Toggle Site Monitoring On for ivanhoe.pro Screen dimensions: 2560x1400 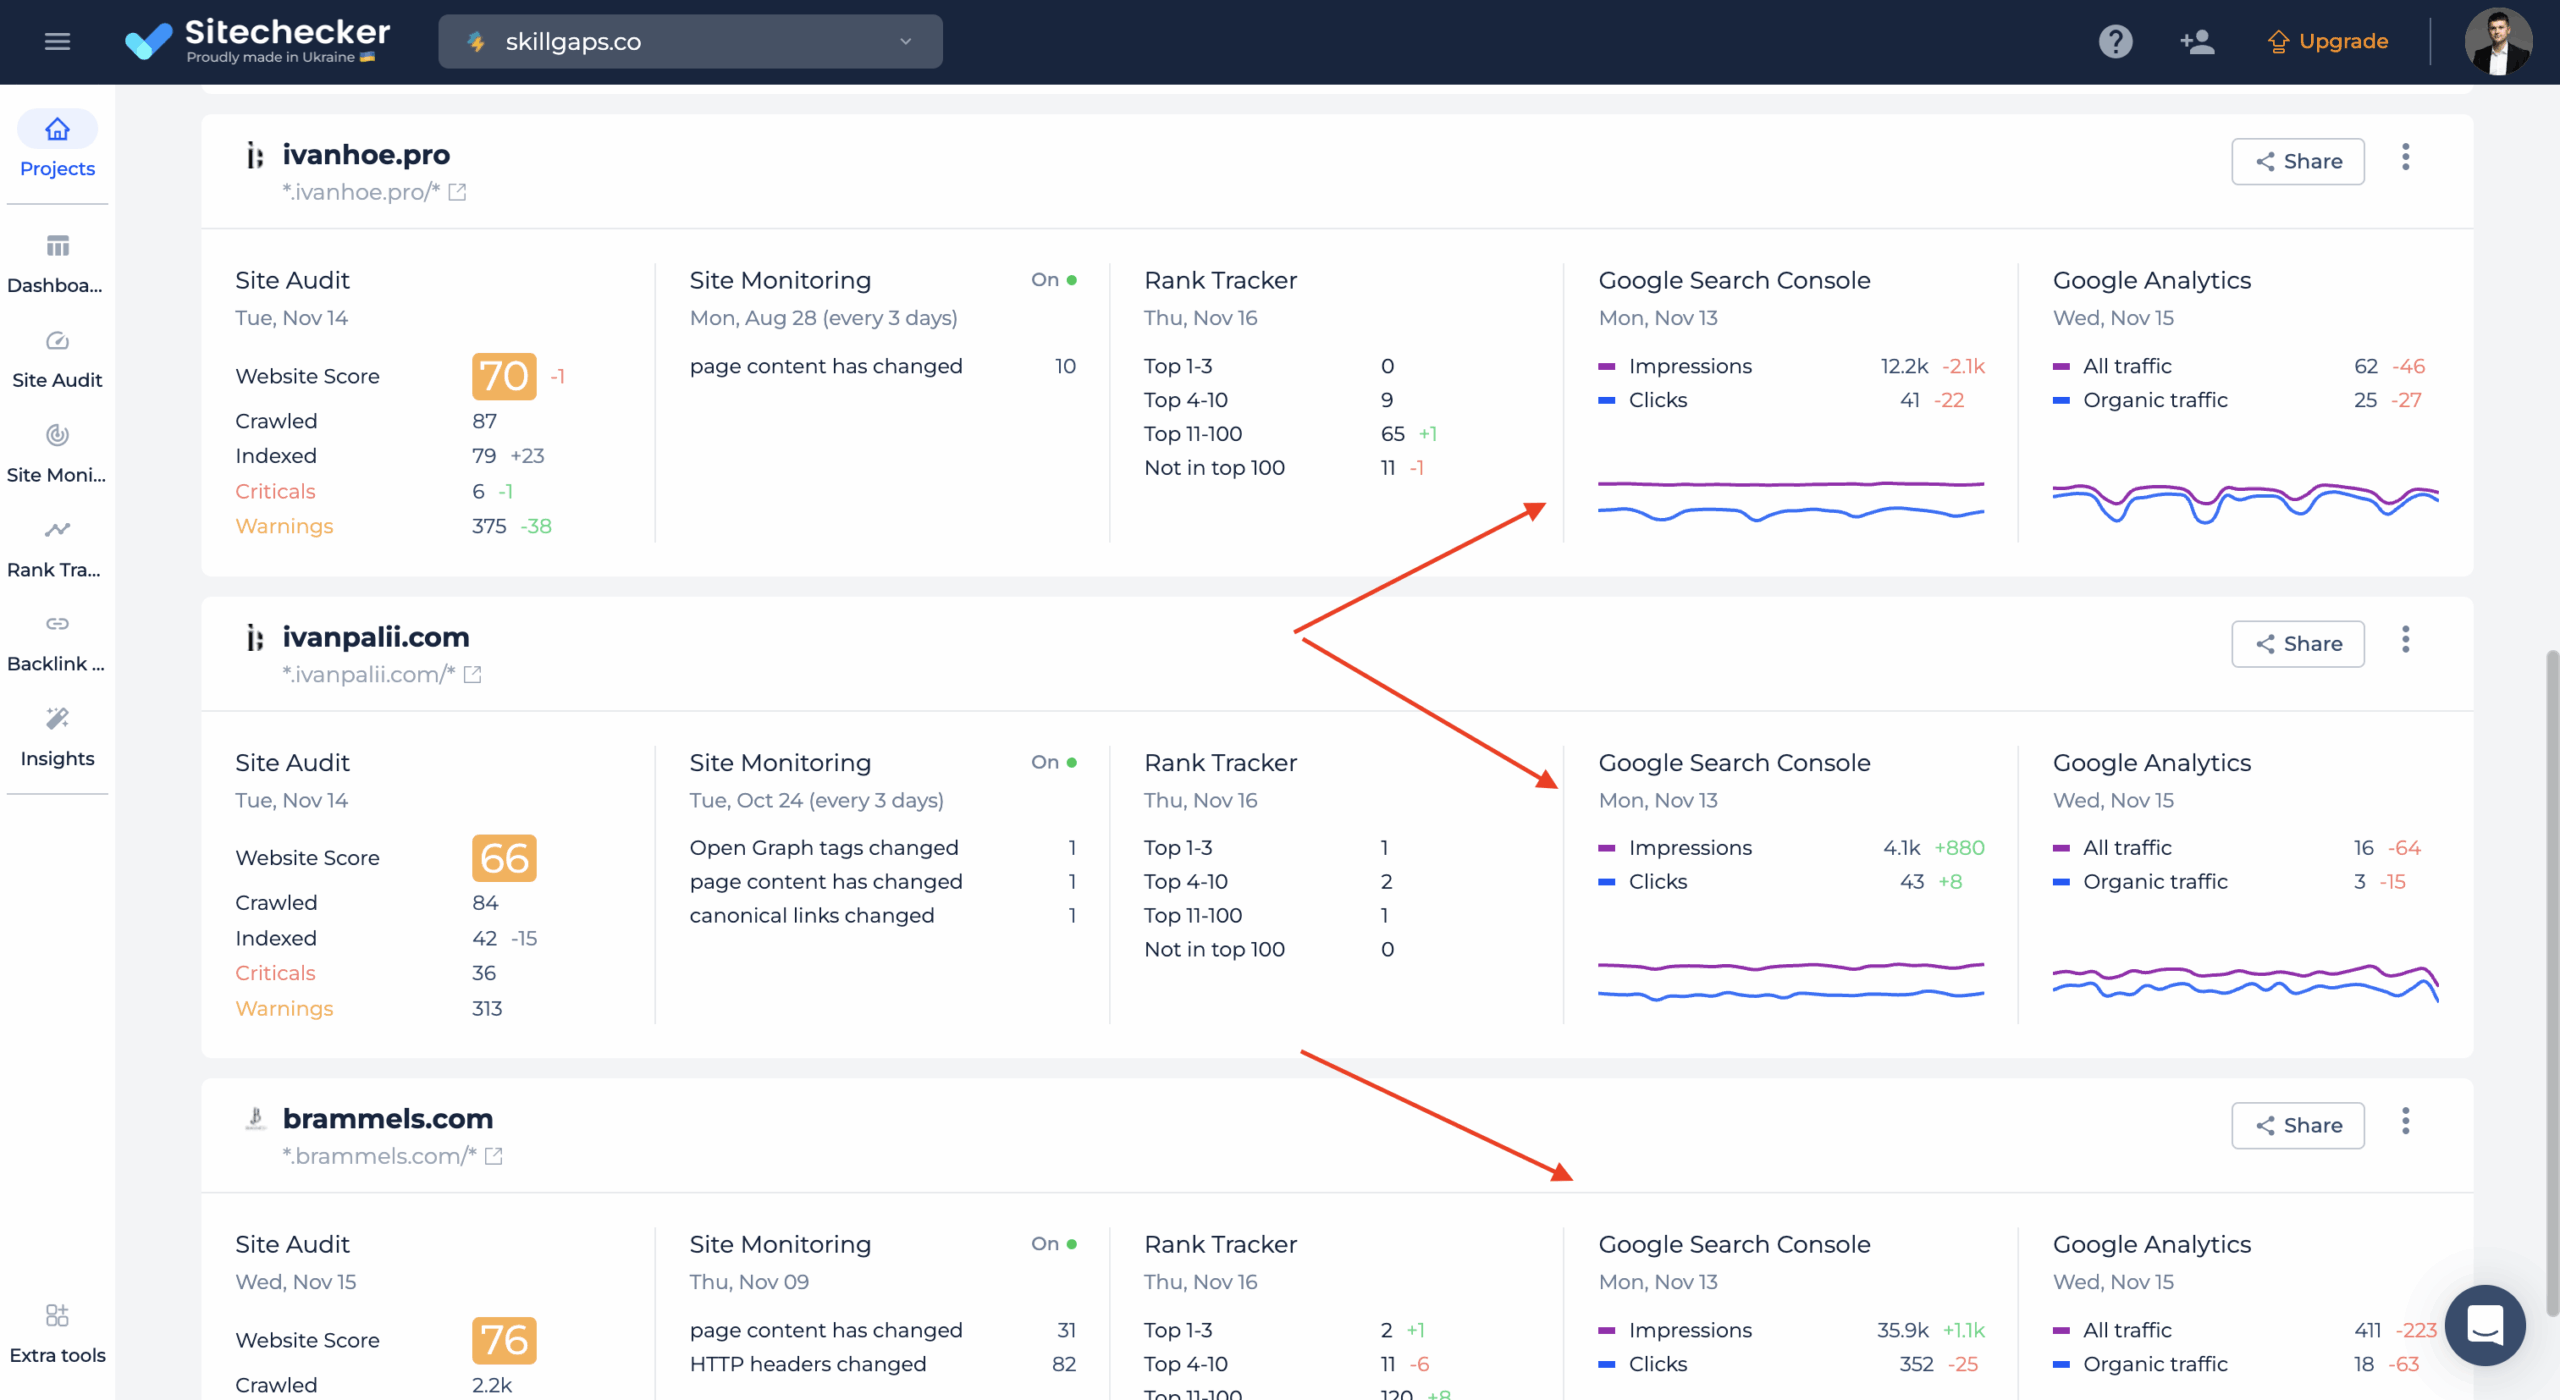(x=1054, y=280)
